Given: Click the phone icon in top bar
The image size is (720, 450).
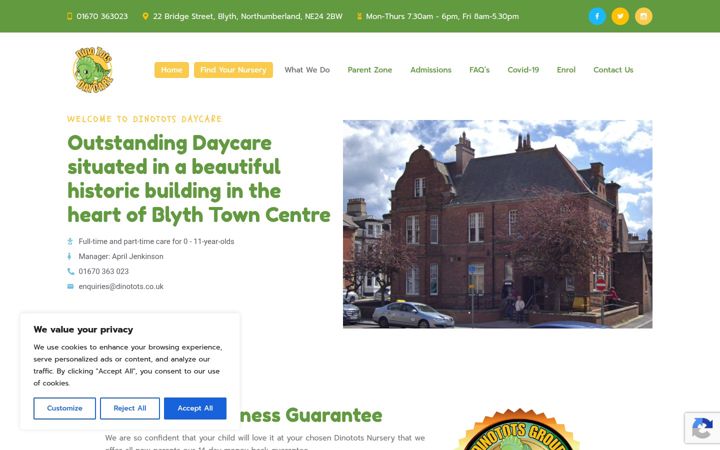Looking at the screenshot, I should (x=69, y=16).
